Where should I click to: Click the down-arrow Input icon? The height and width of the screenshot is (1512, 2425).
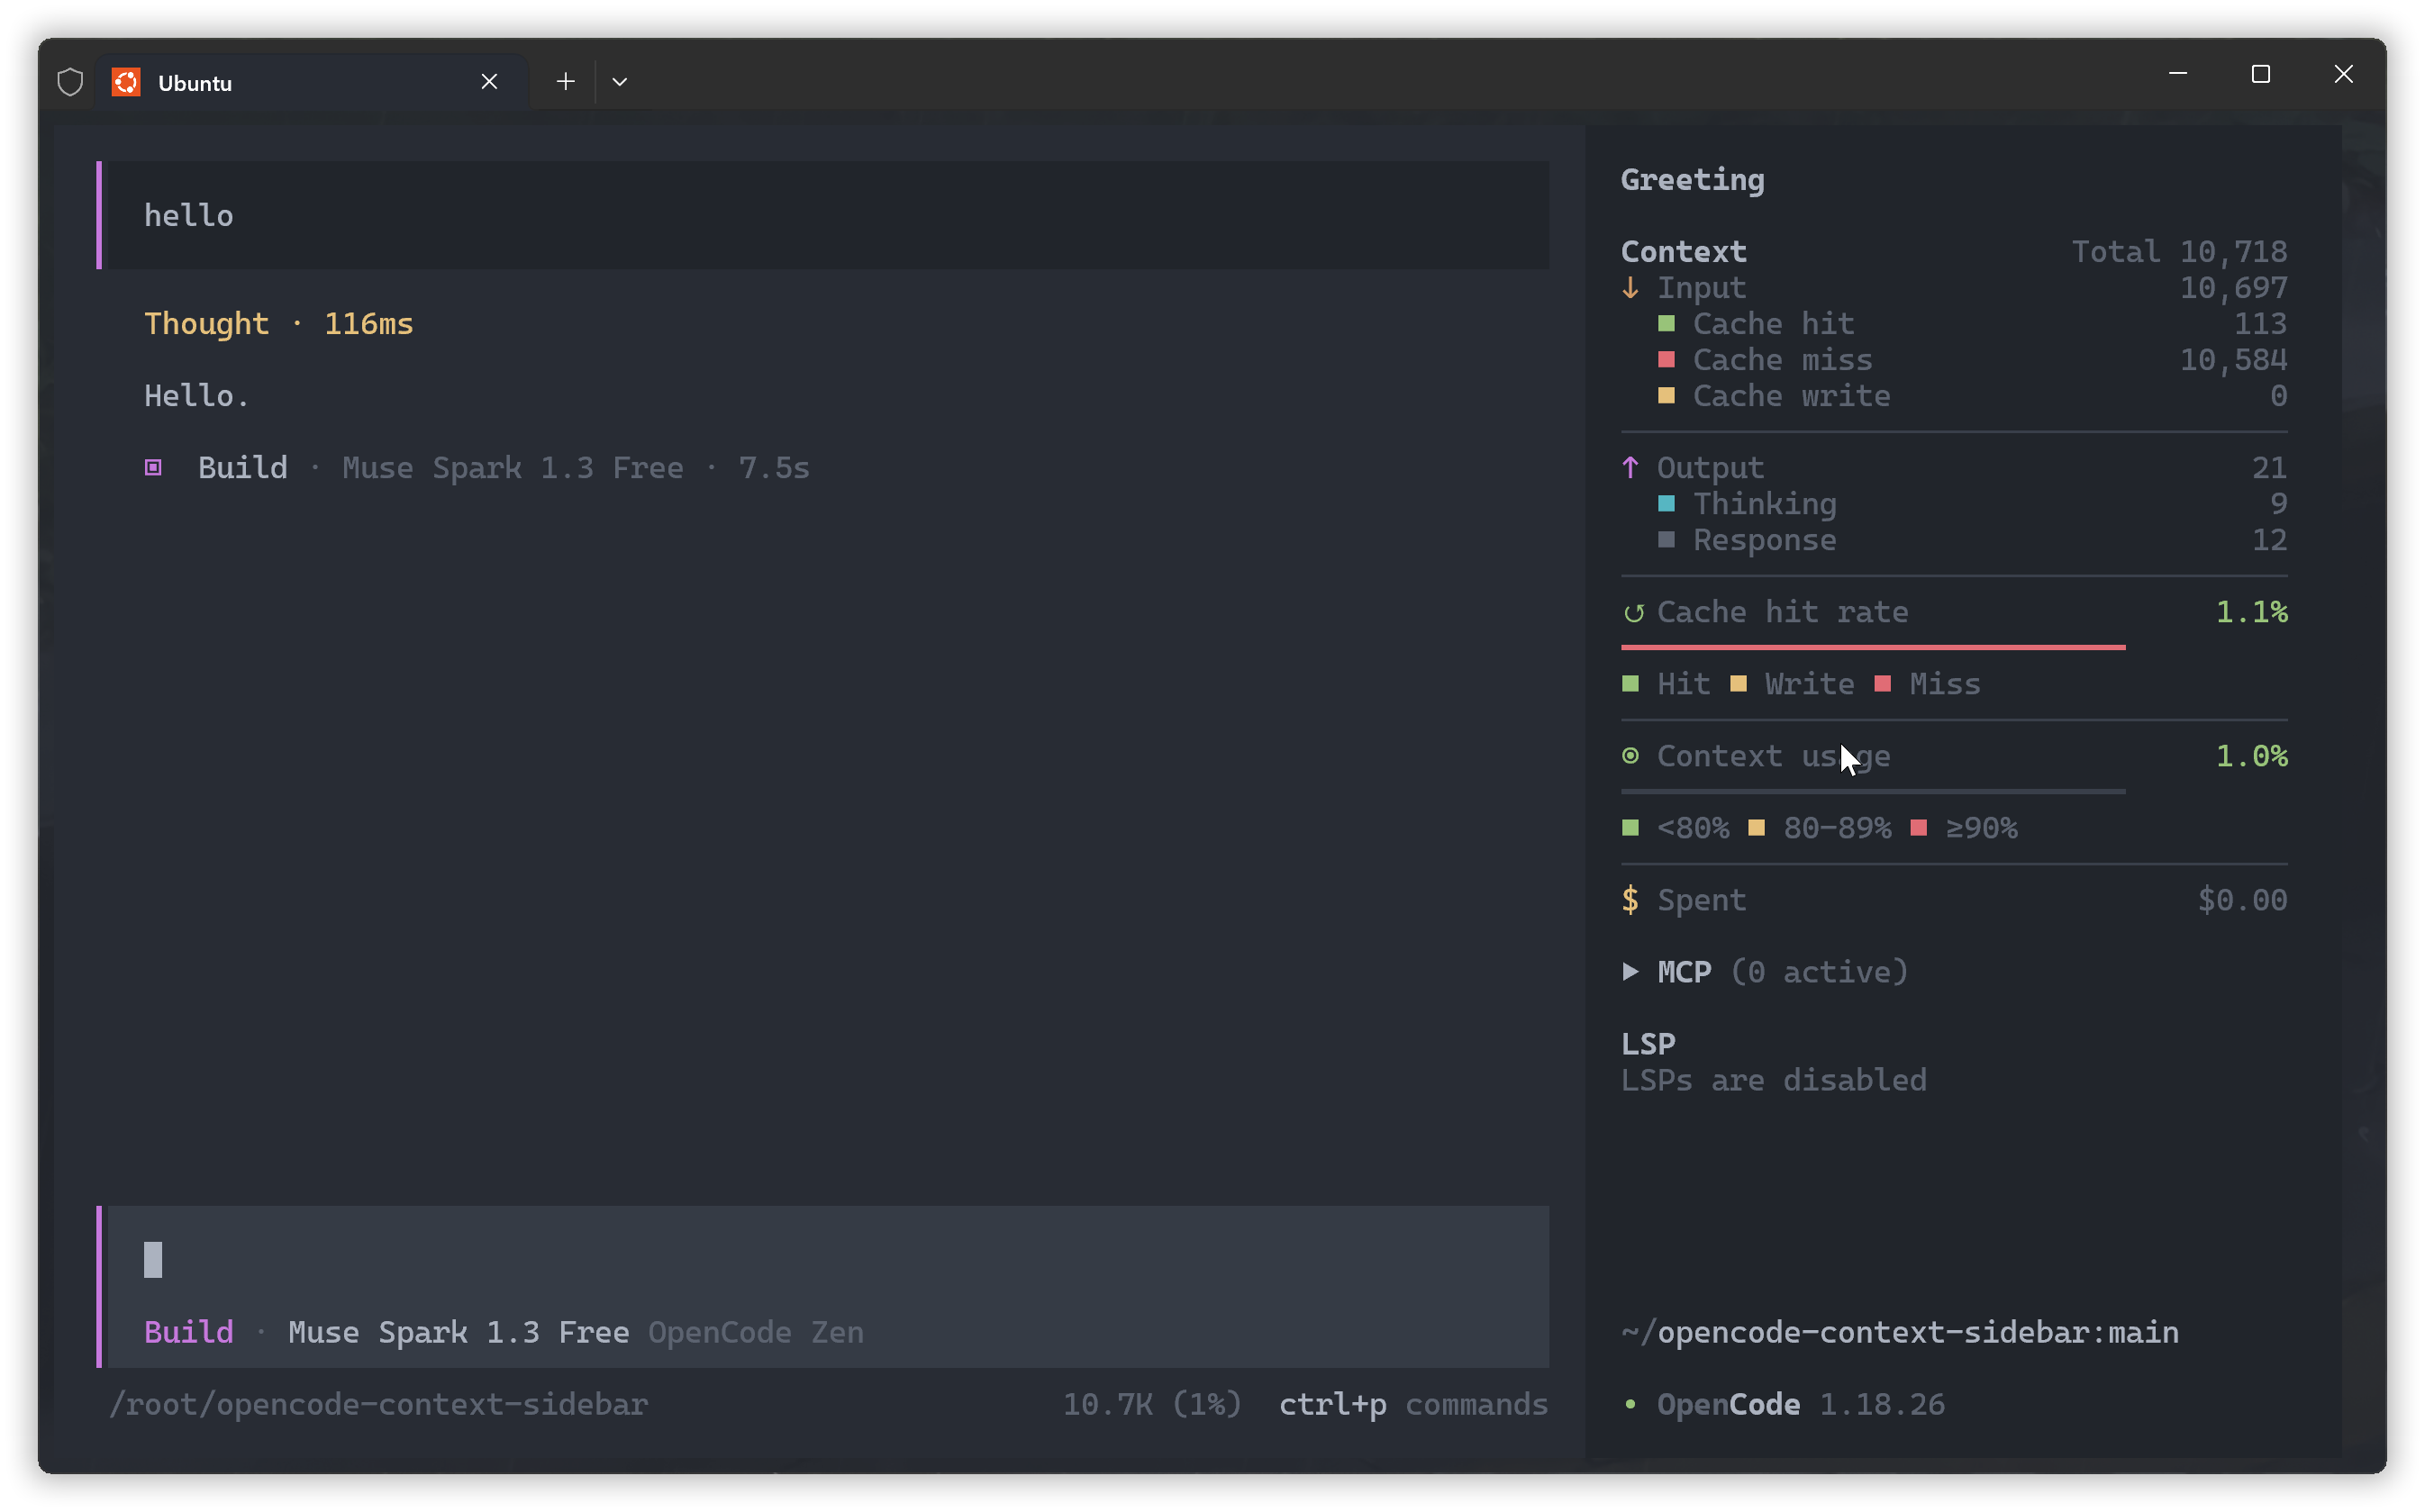[x=1631, y=288]
